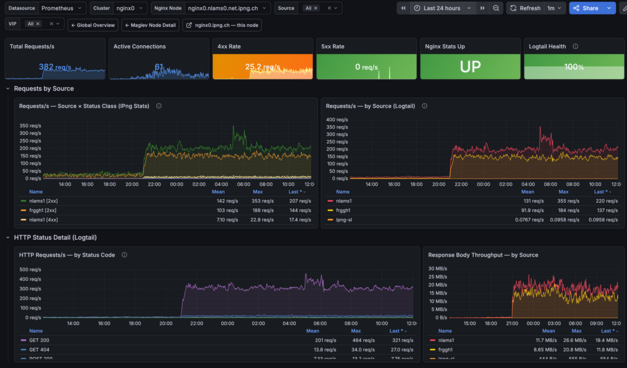Sort Source × Status legend by Last *
Image resolution: width=627 pixels, height=368 pixels.
[x=297, y=192]
